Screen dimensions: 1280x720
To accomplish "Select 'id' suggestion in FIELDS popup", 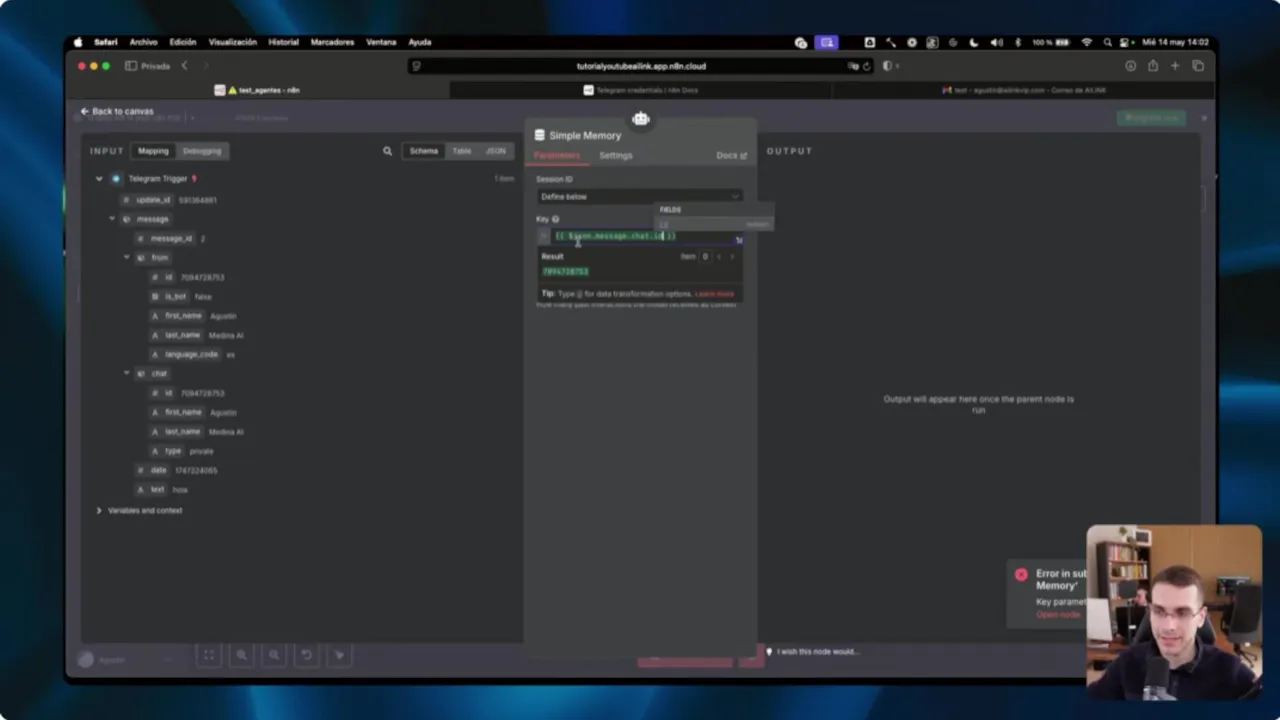I will pos(713,224).
